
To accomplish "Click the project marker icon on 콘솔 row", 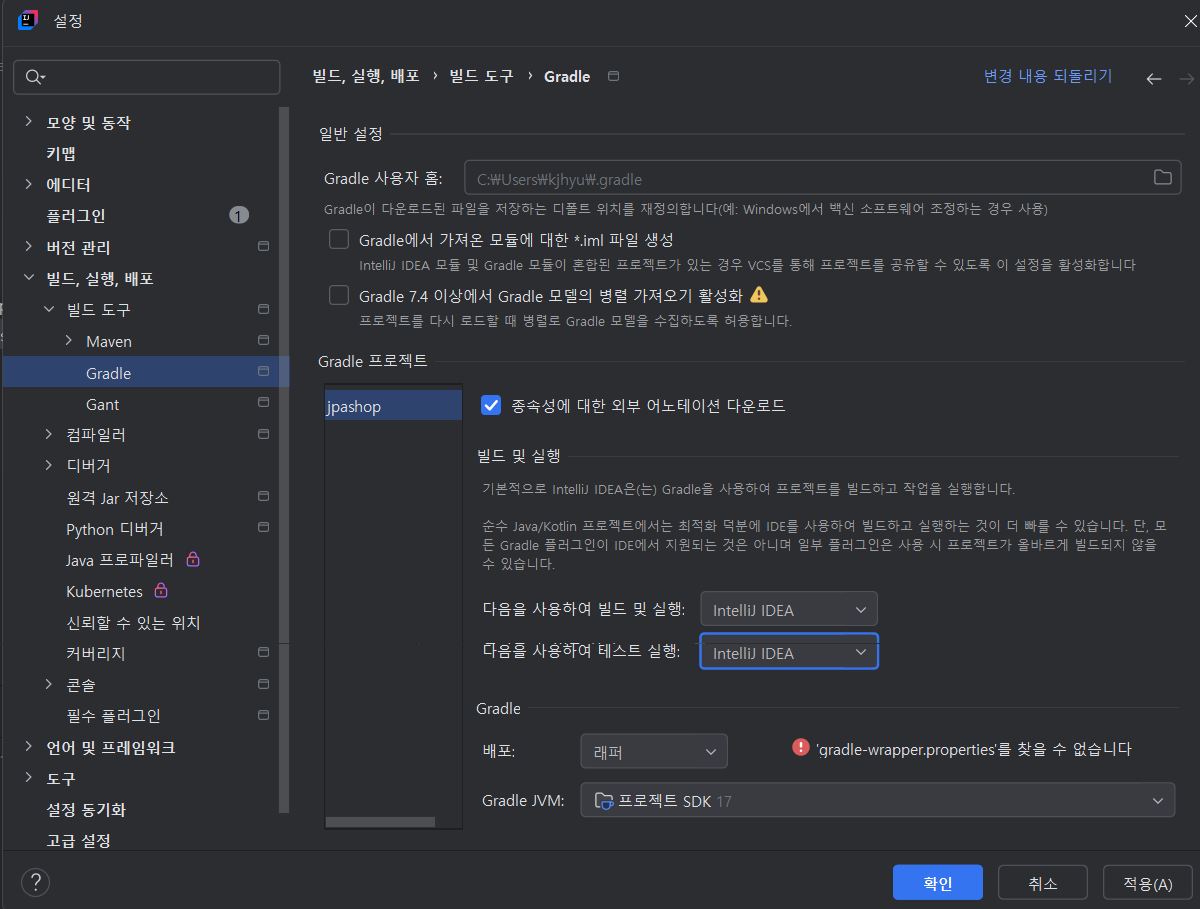I will (263, 684).
